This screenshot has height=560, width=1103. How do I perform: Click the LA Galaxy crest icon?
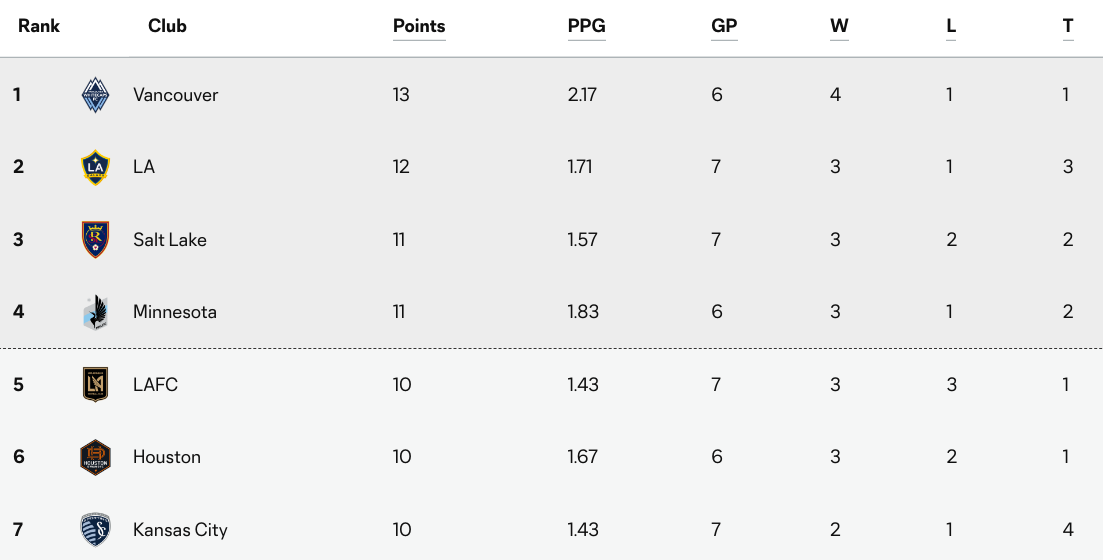tap(95, 167)
